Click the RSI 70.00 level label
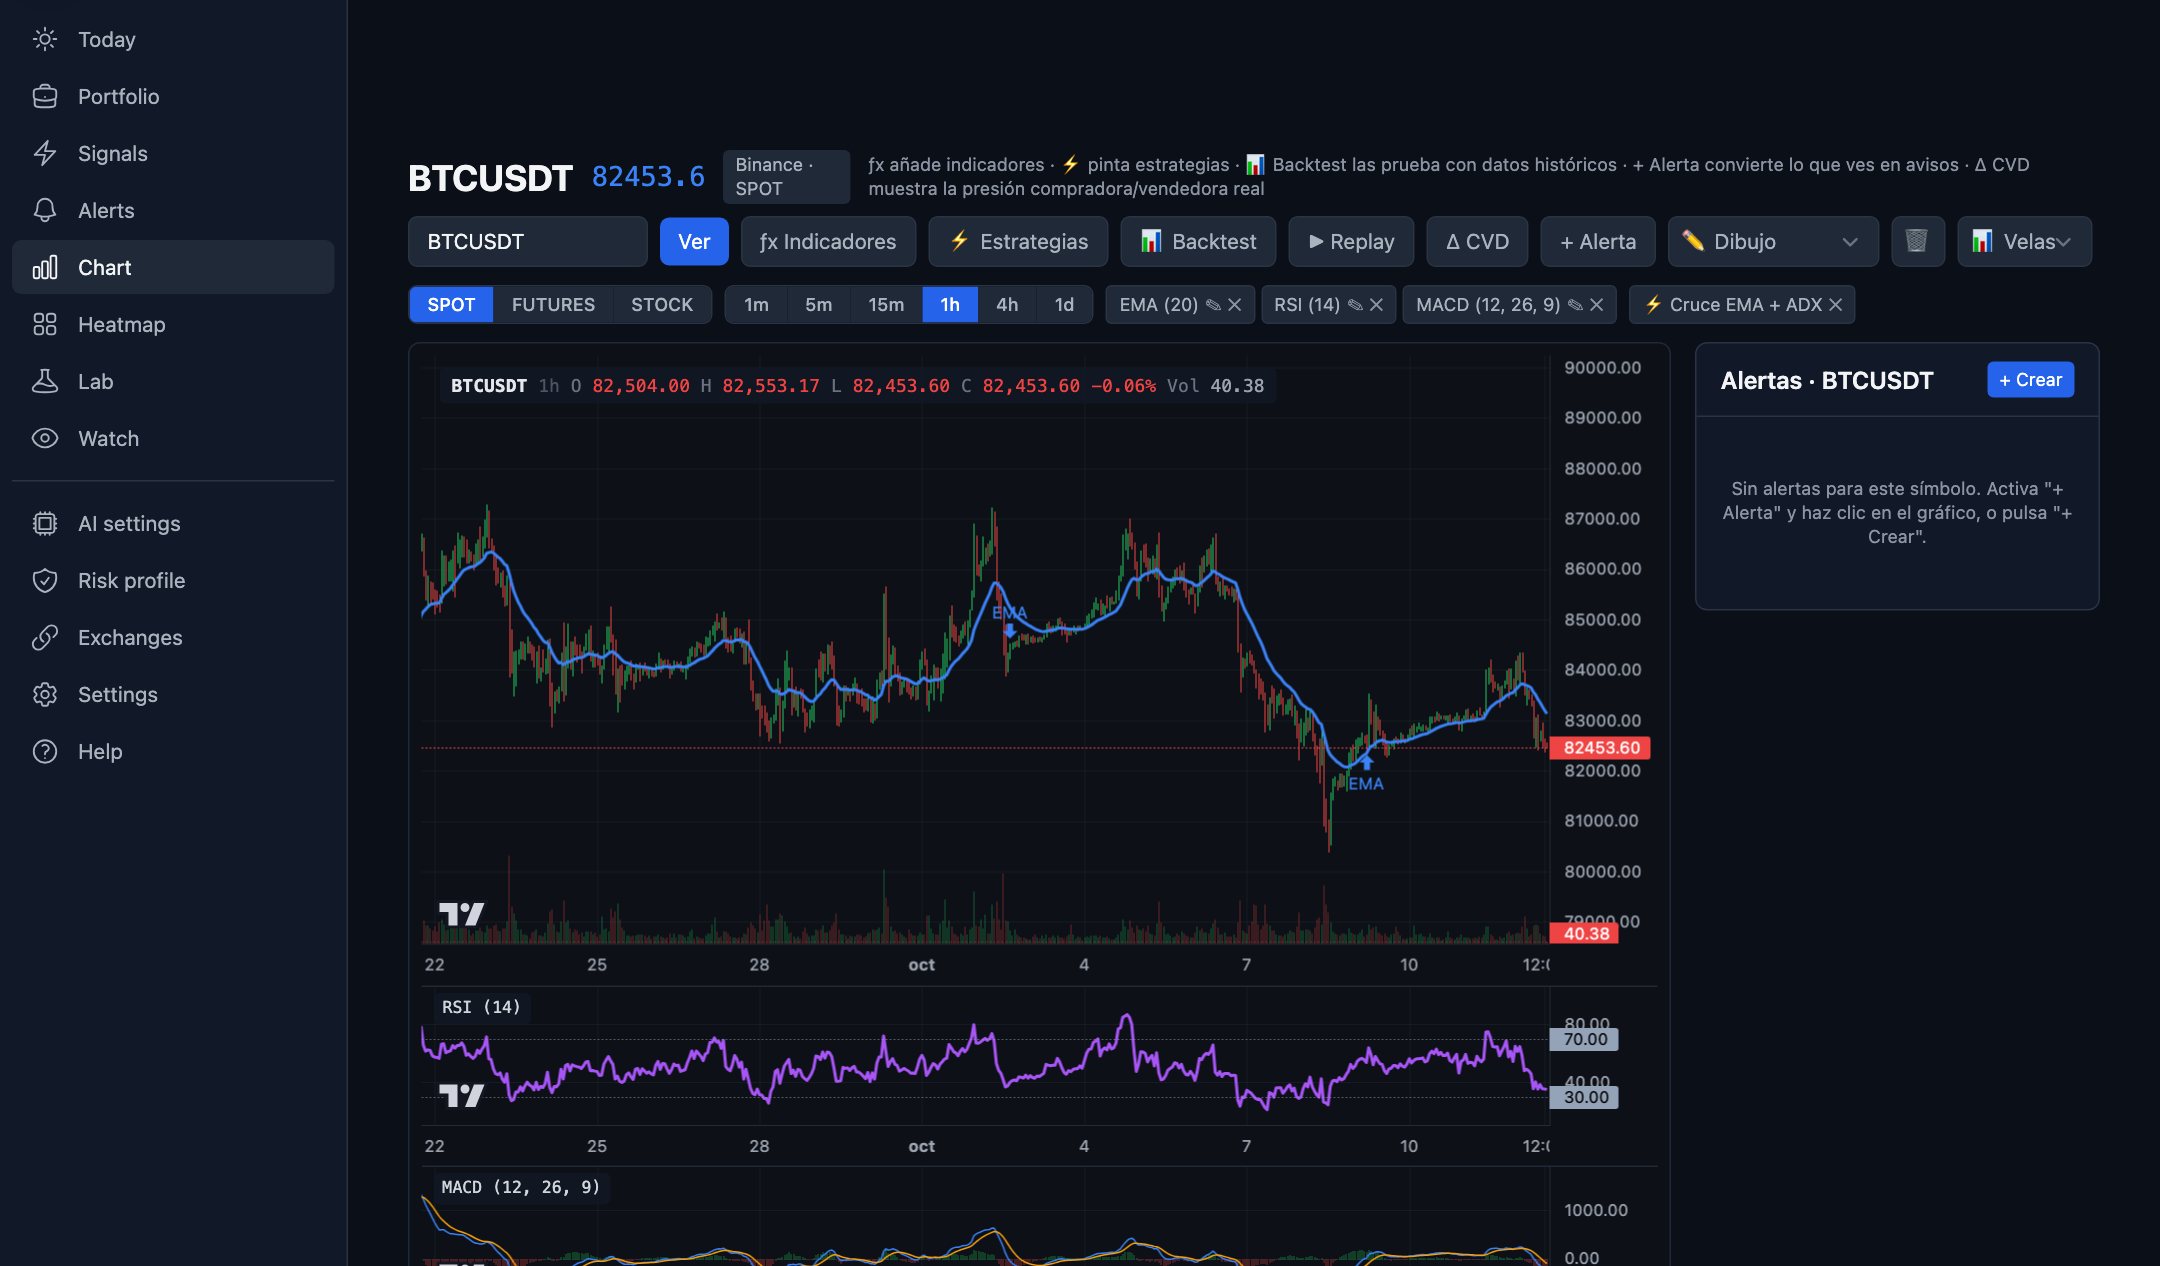 (1584, 1039)
